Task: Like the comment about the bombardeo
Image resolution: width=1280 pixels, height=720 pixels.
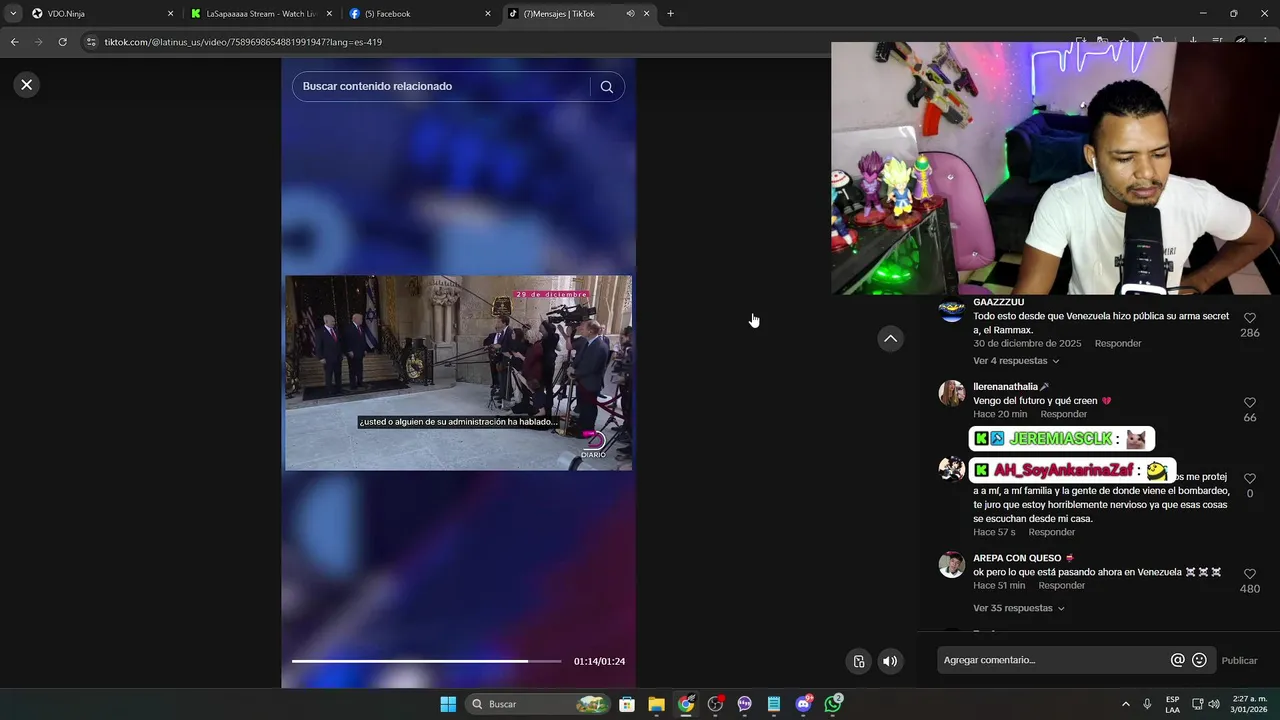Action: tap(1250, 479)
